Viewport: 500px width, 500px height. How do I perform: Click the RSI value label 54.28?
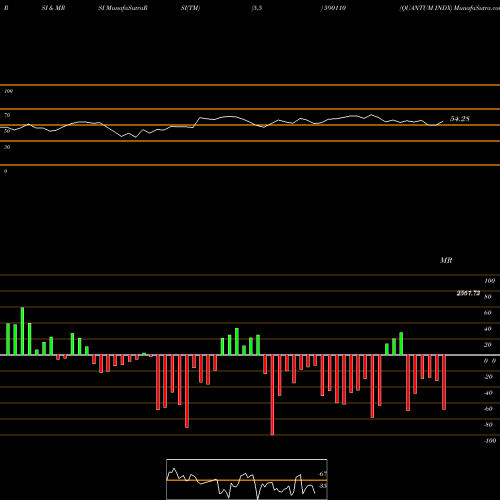click(x=460, y=119)
